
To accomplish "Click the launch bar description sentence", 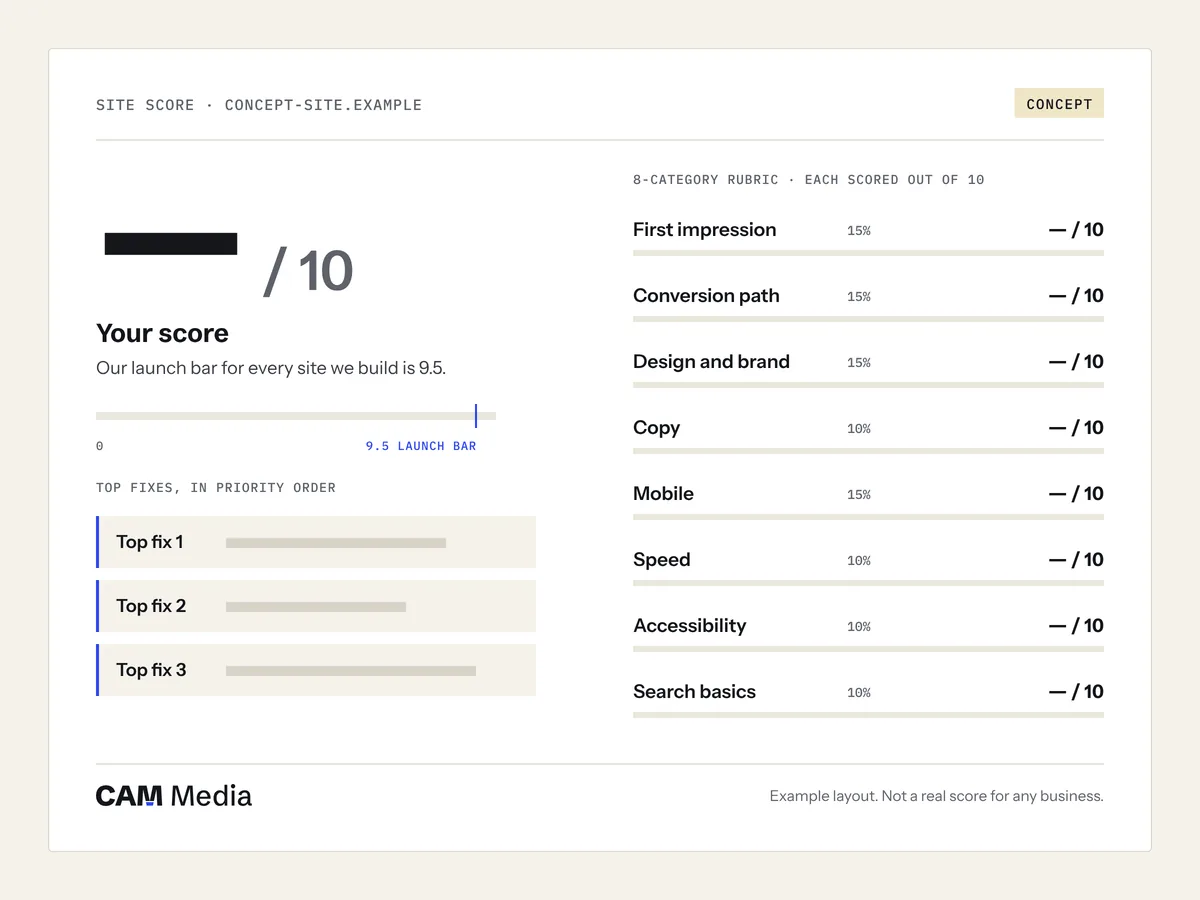I will point(271,368).
